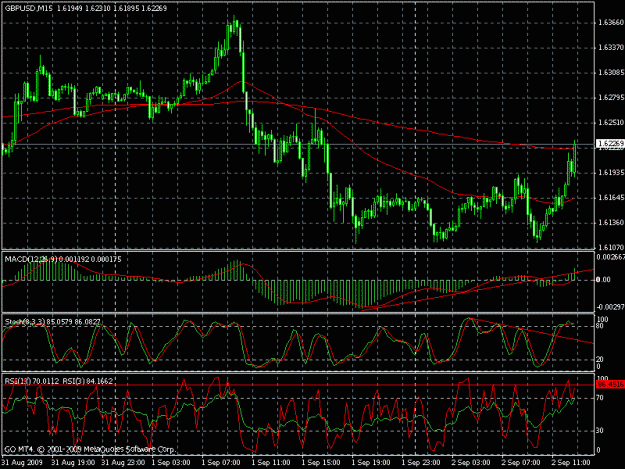Click the highlighted 1.62269 current price tag

610,143
